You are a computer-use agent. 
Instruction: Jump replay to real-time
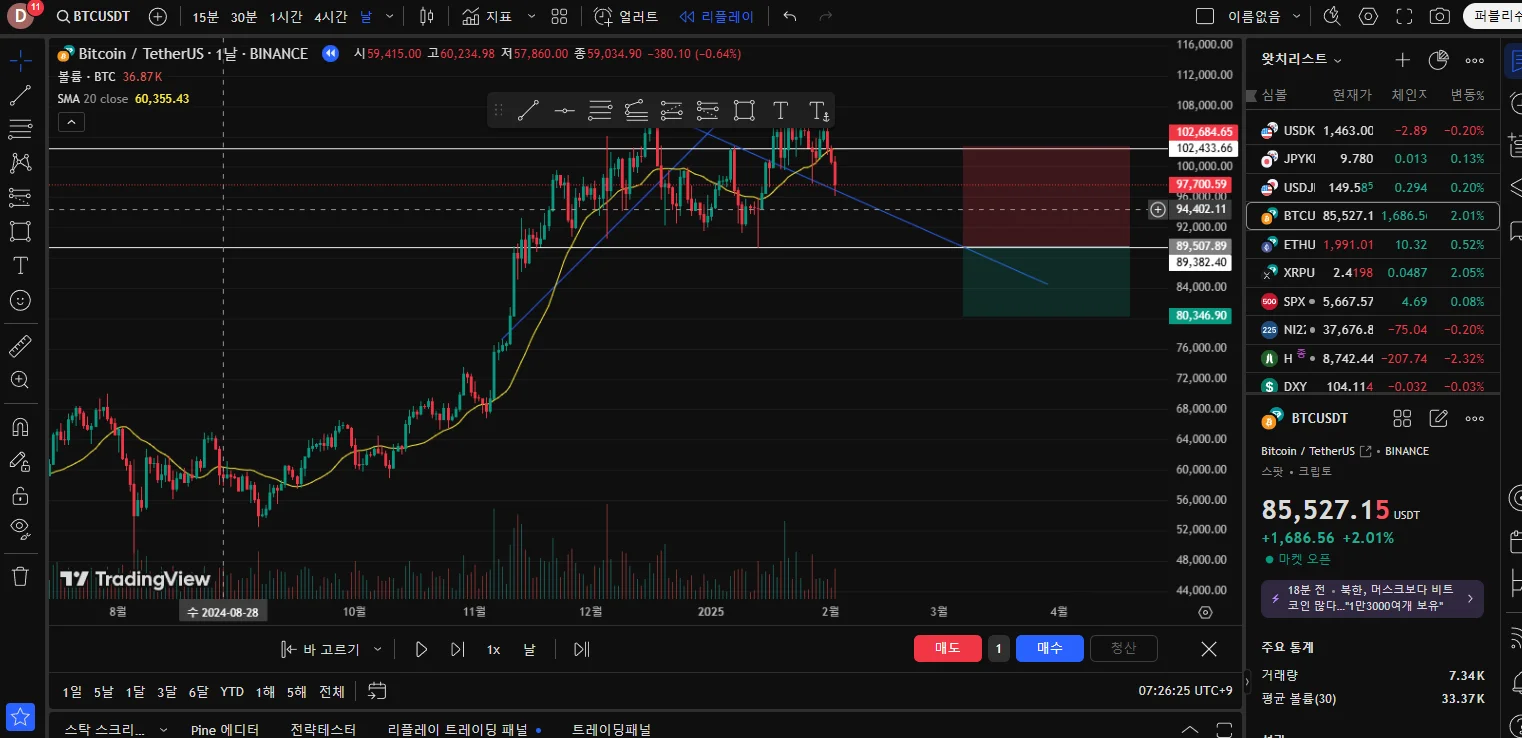581,649
